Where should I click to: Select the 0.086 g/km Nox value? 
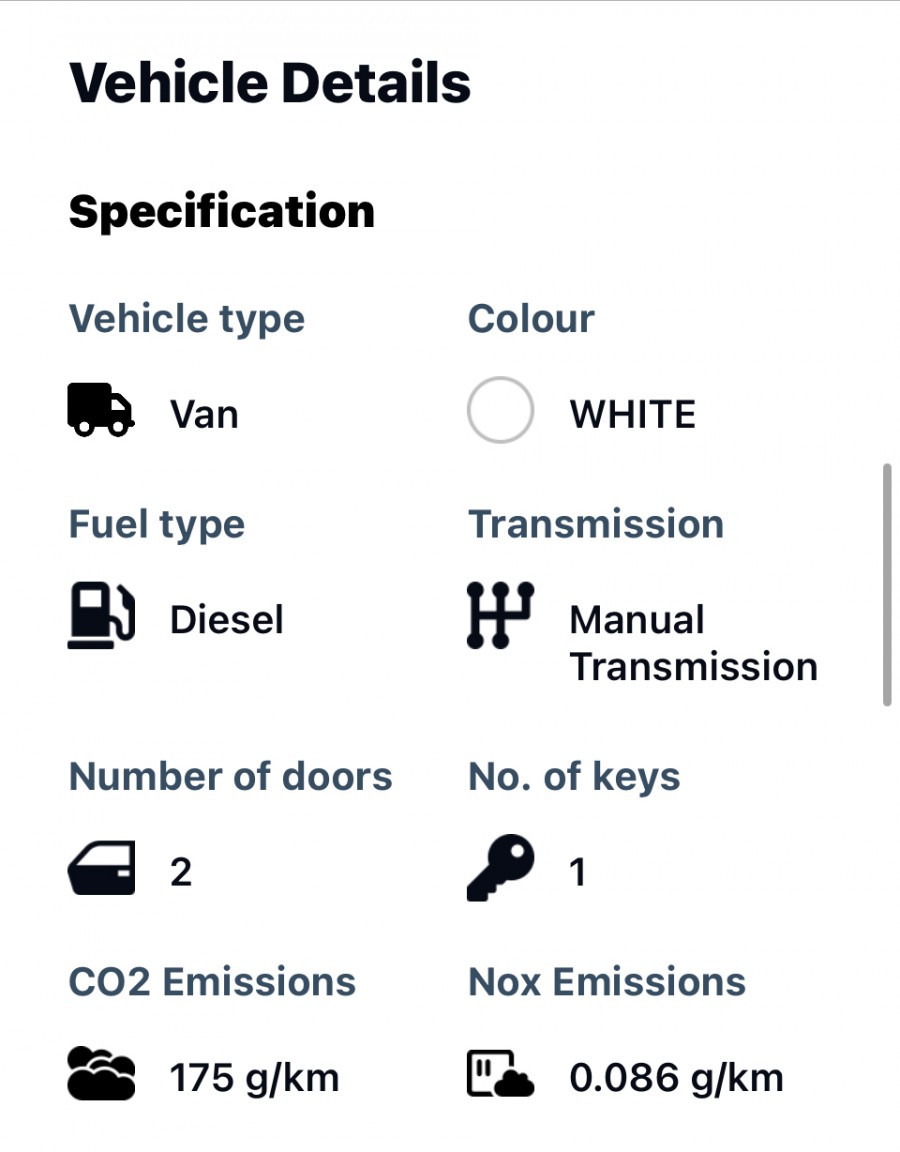click(676, 1078)
